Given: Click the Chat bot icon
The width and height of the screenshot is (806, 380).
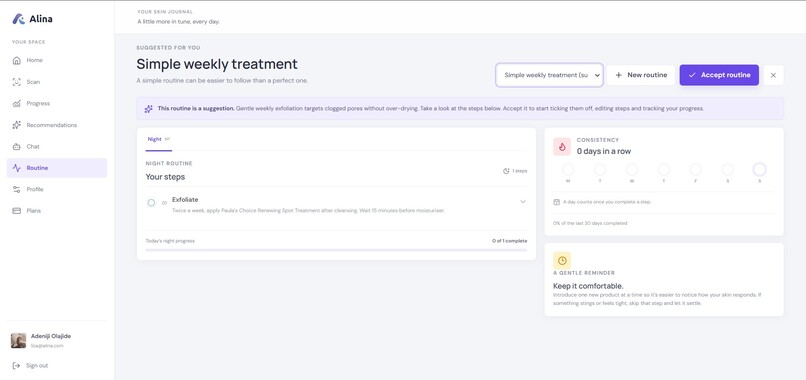Looking at the screenshot, I should (x=16, y=147).
